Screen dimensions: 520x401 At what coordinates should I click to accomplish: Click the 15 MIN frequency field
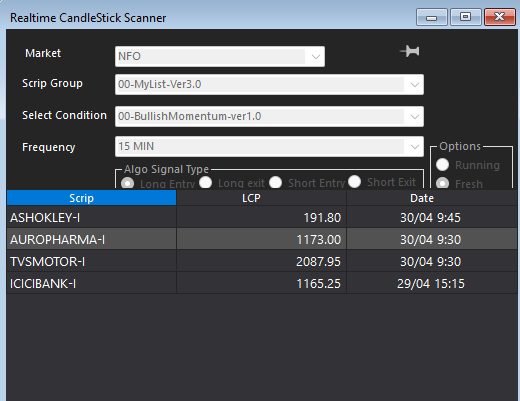tap(269, 146)
